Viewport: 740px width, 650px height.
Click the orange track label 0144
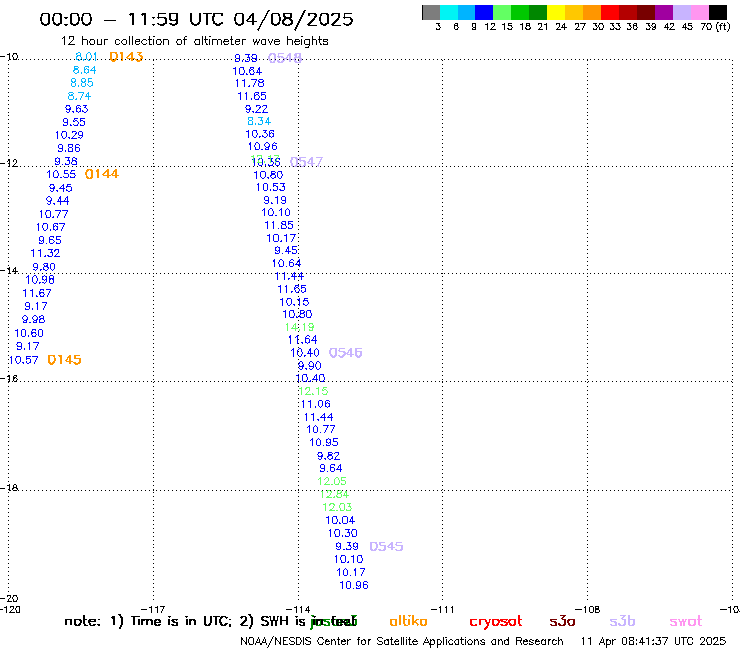coord(102,174)
